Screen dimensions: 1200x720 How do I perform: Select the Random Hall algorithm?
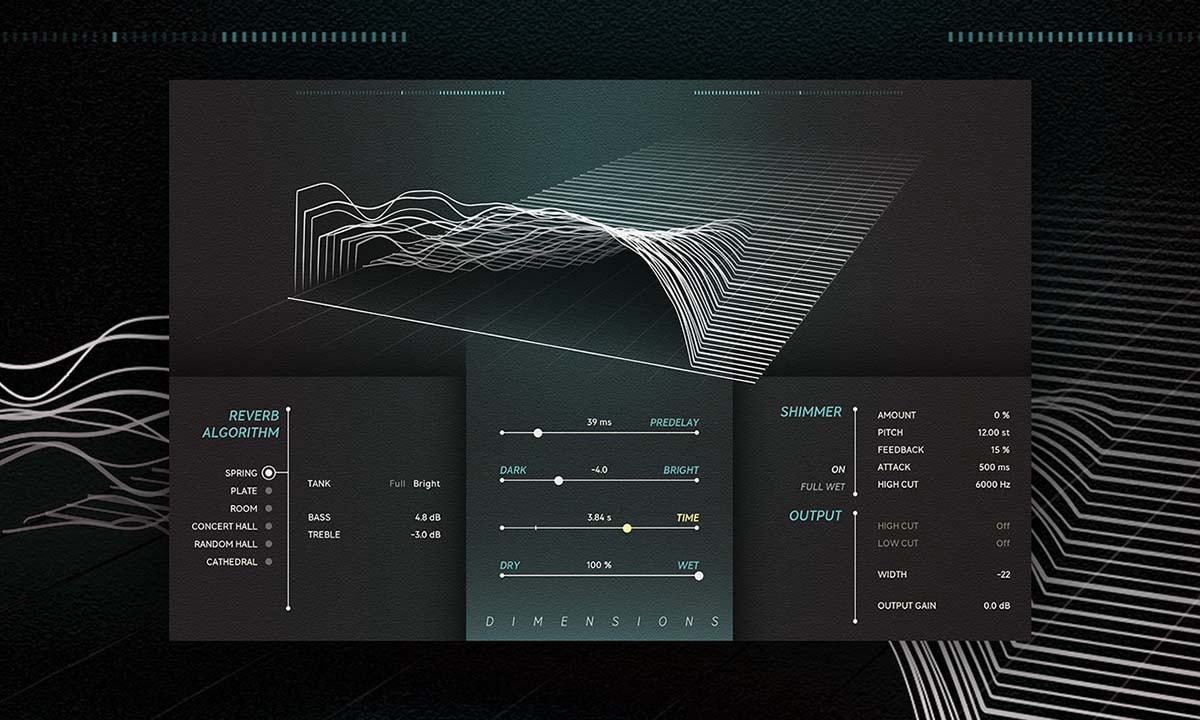tap(268, 544)
